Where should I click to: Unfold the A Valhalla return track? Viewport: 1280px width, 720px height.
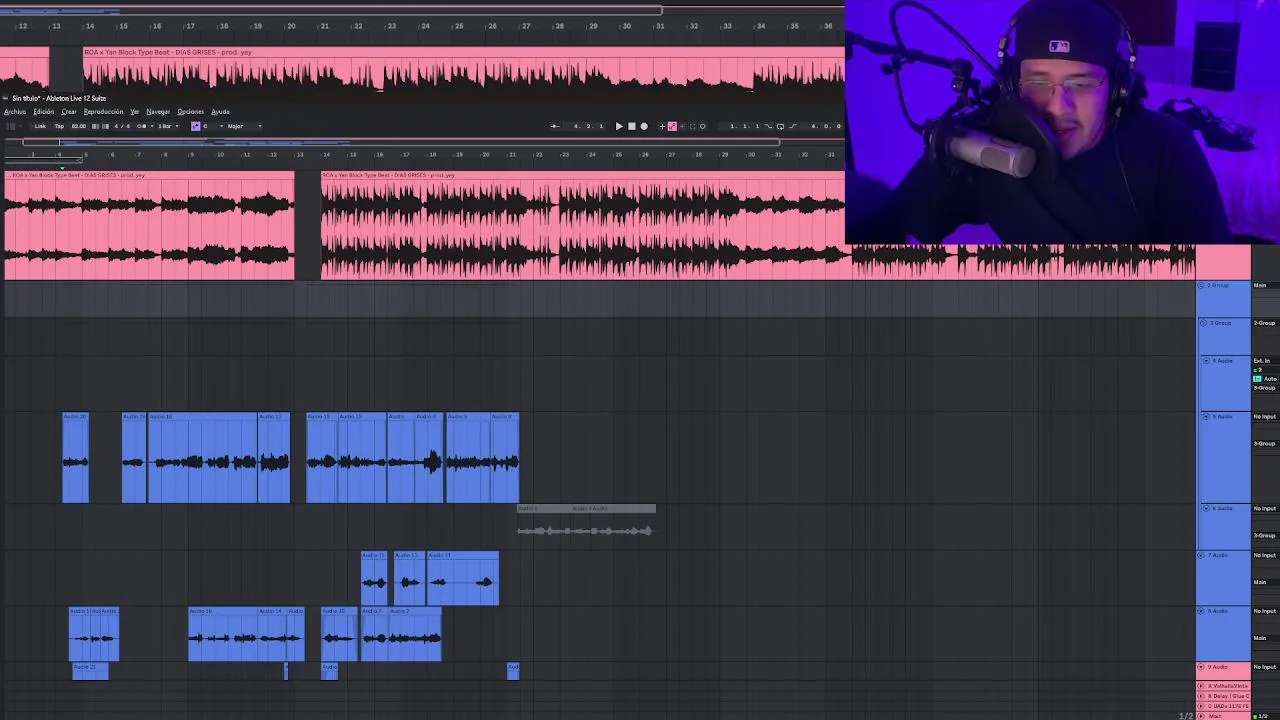[x=1201, y=686]
